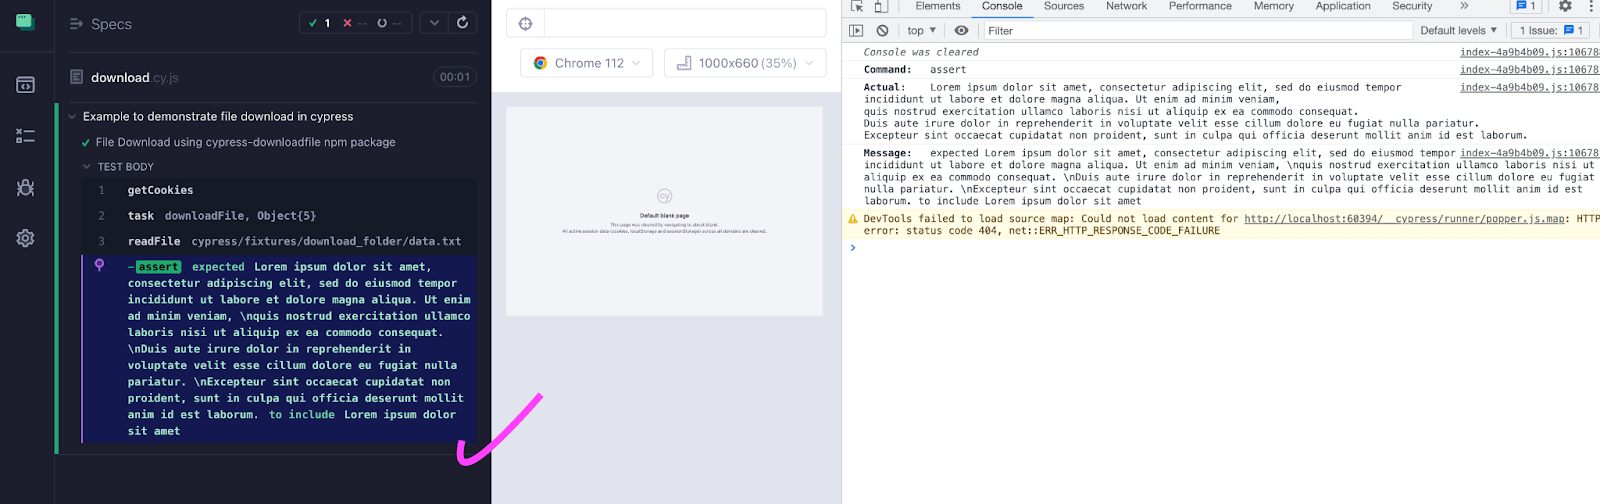Activate DevTools inspect element picker
Image resolution: width=1600 pixels, height=504 pixels.
coord(857,6)
